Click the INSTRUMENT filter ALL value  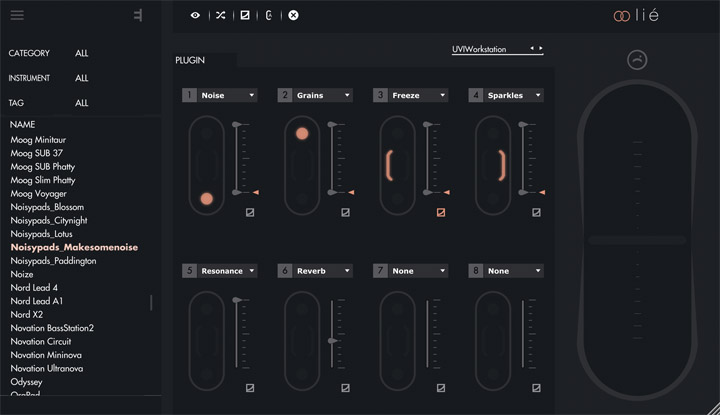point(82,78)
